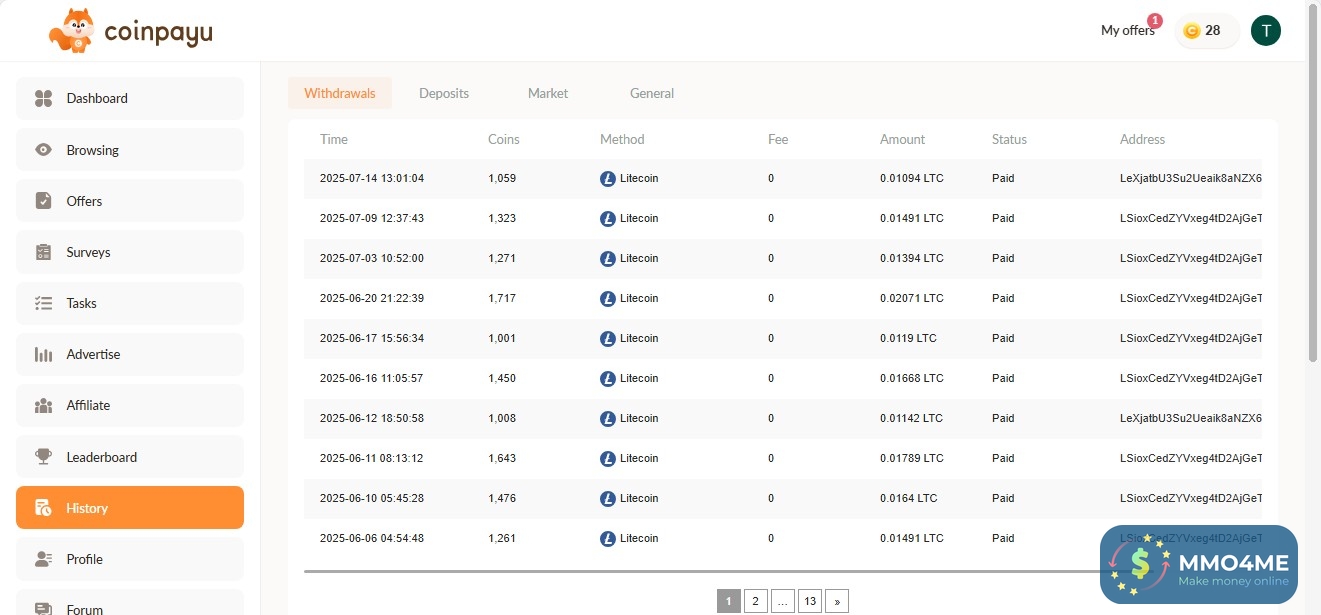Open My offers notifications link
The height and width of the screenshot is (615, 1321).
(1127, 31)
